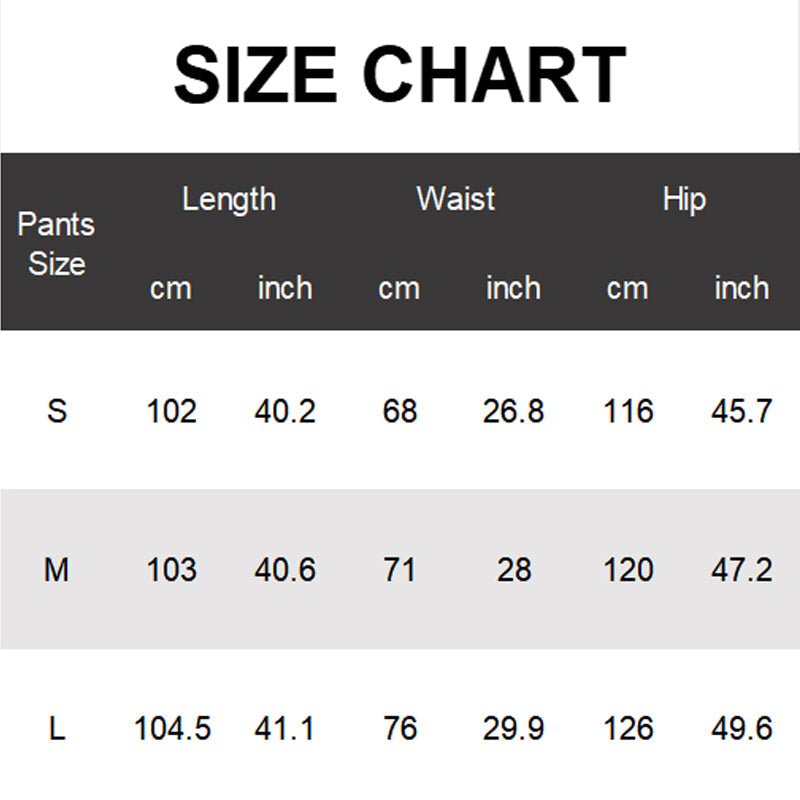Click the 102 length cm value

[x=171, y=411]
